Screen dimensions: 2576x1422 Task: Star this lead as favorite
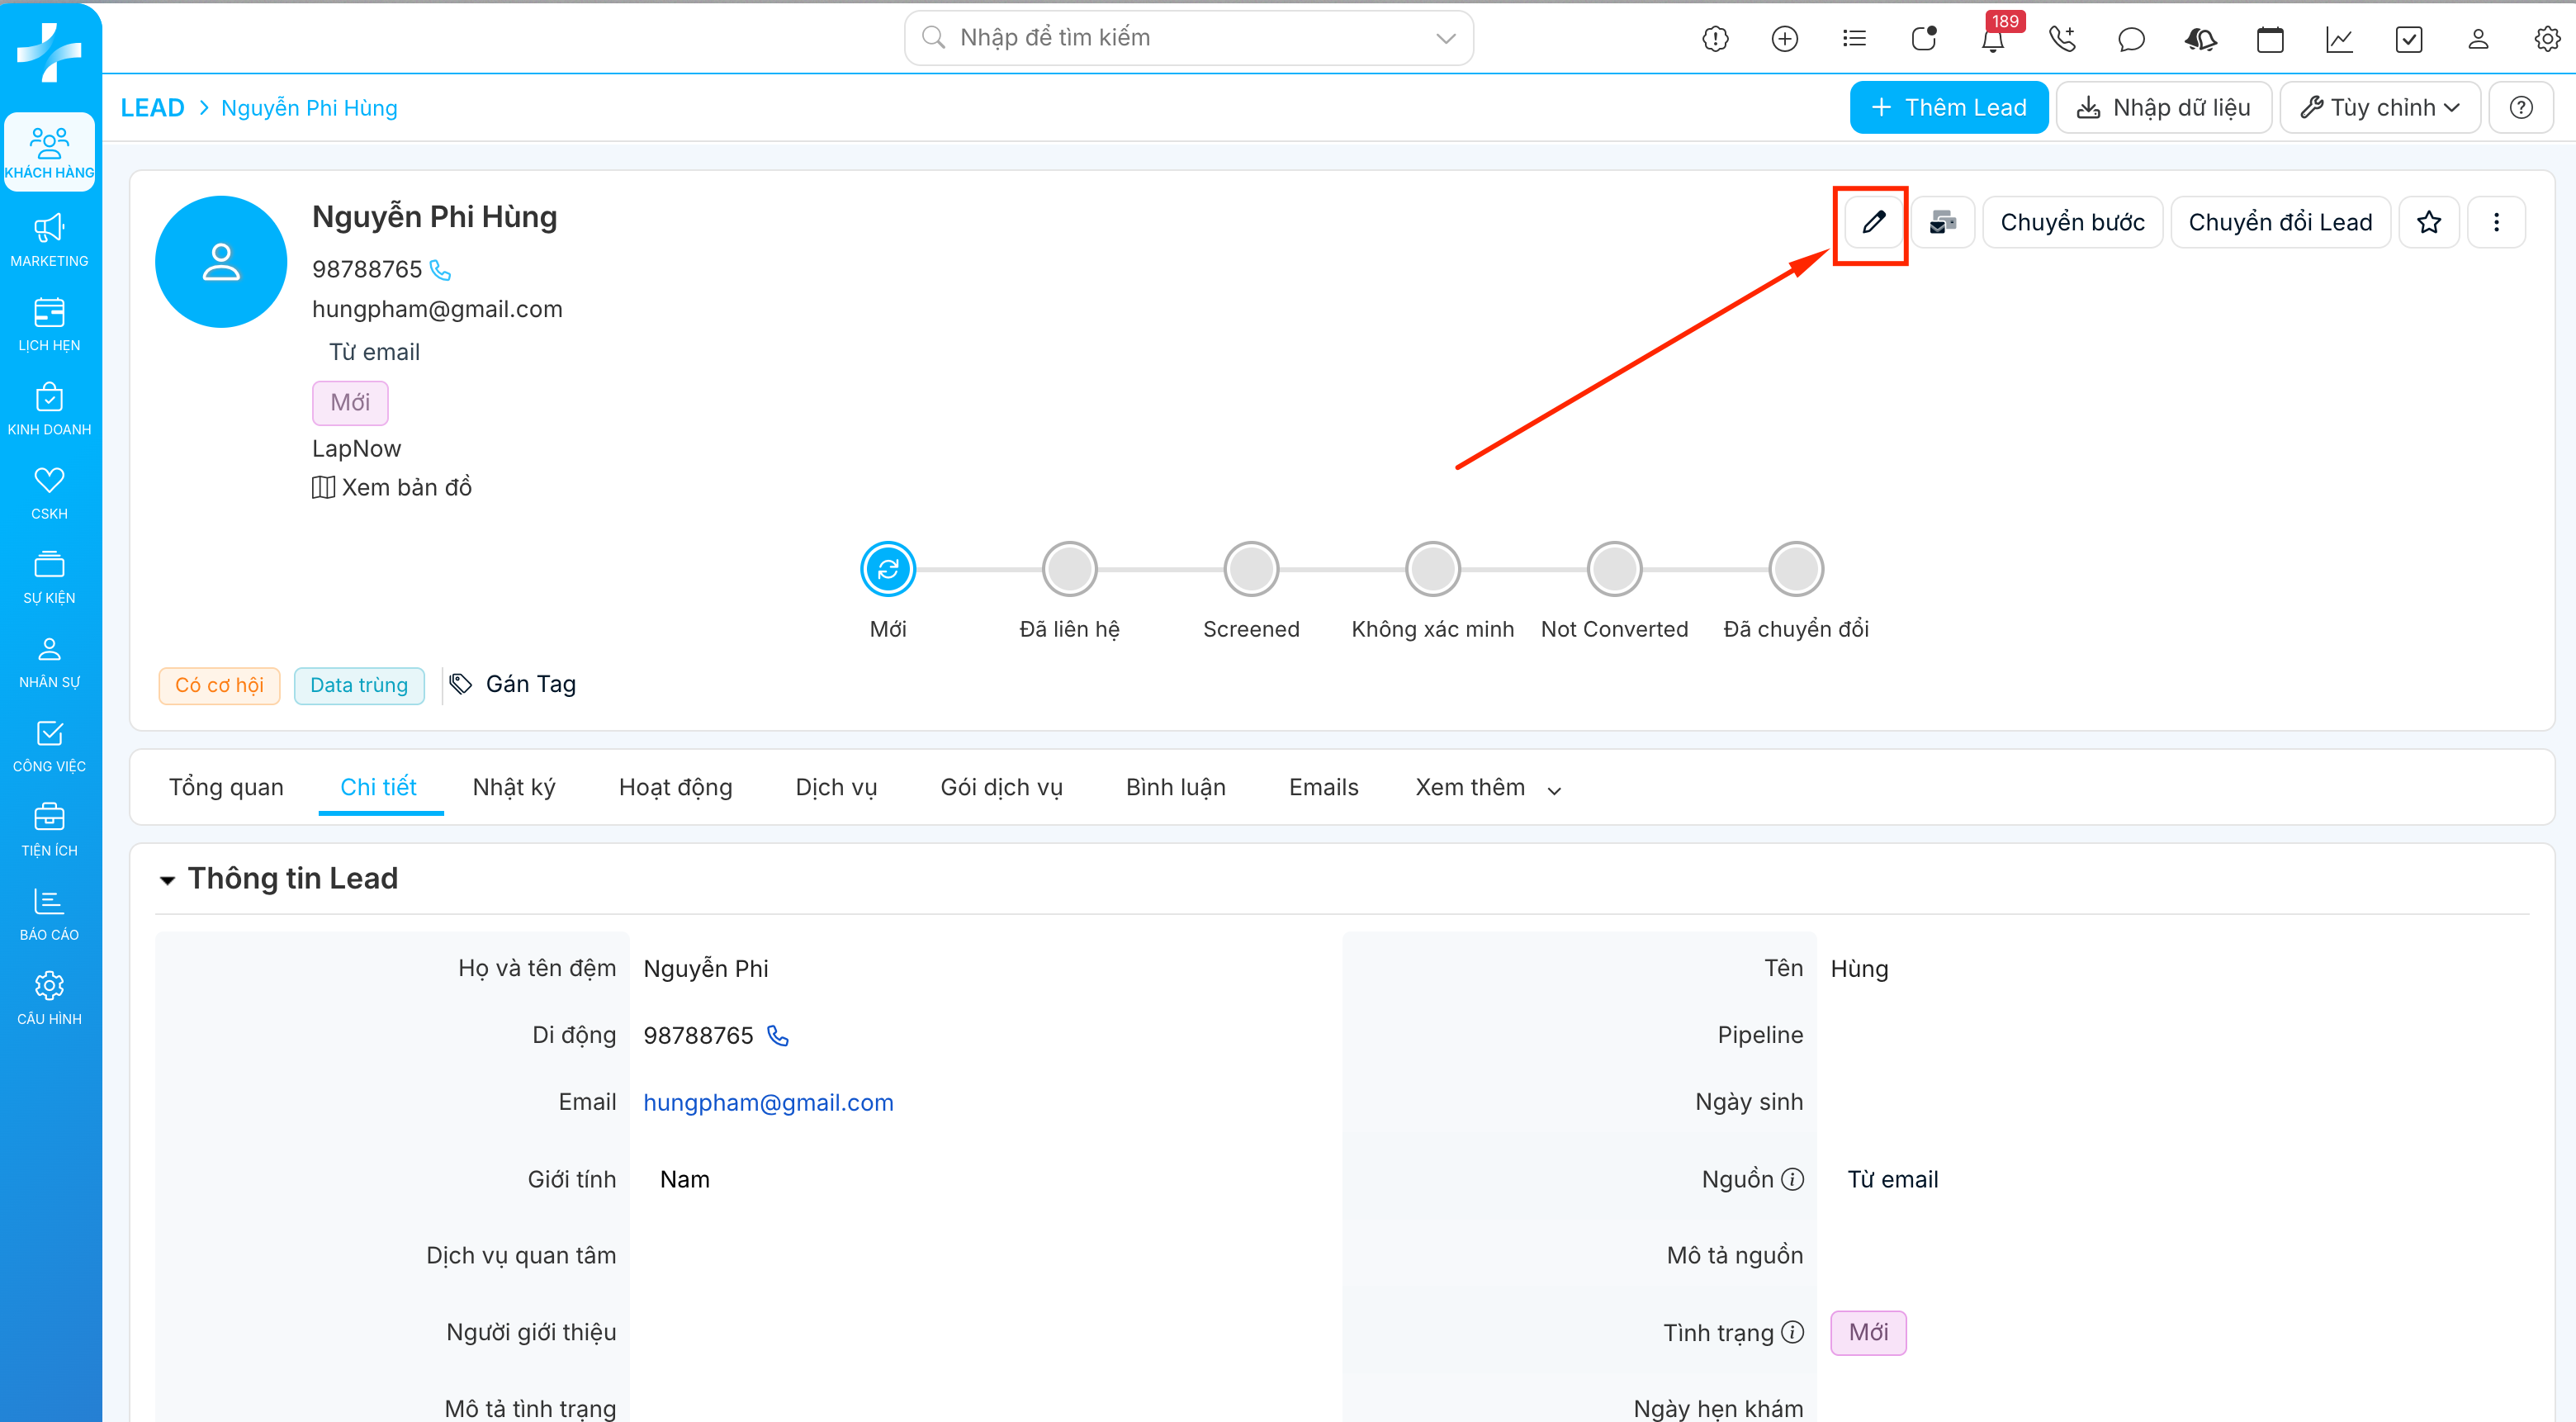point(2428,222)
